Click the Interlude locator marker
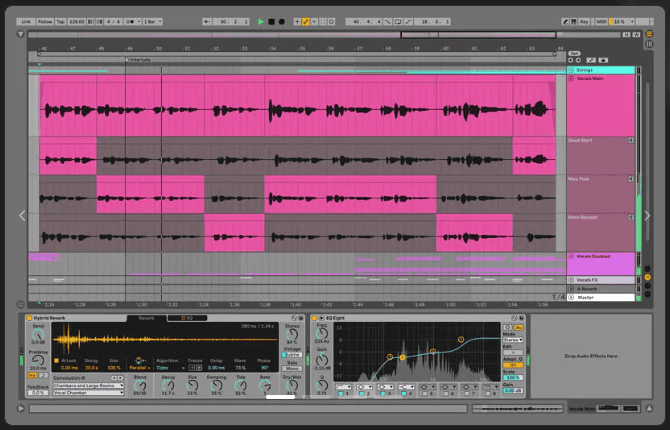The width and height of the screenshot is (670, 430). 138,60
